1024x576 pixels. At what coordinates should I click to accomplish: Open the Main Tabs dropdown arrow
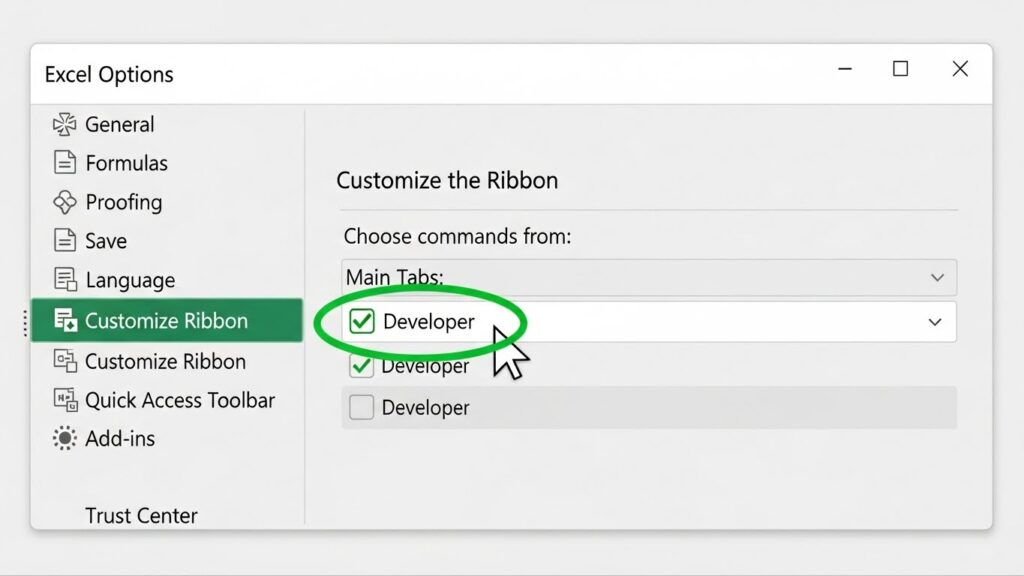937,278
